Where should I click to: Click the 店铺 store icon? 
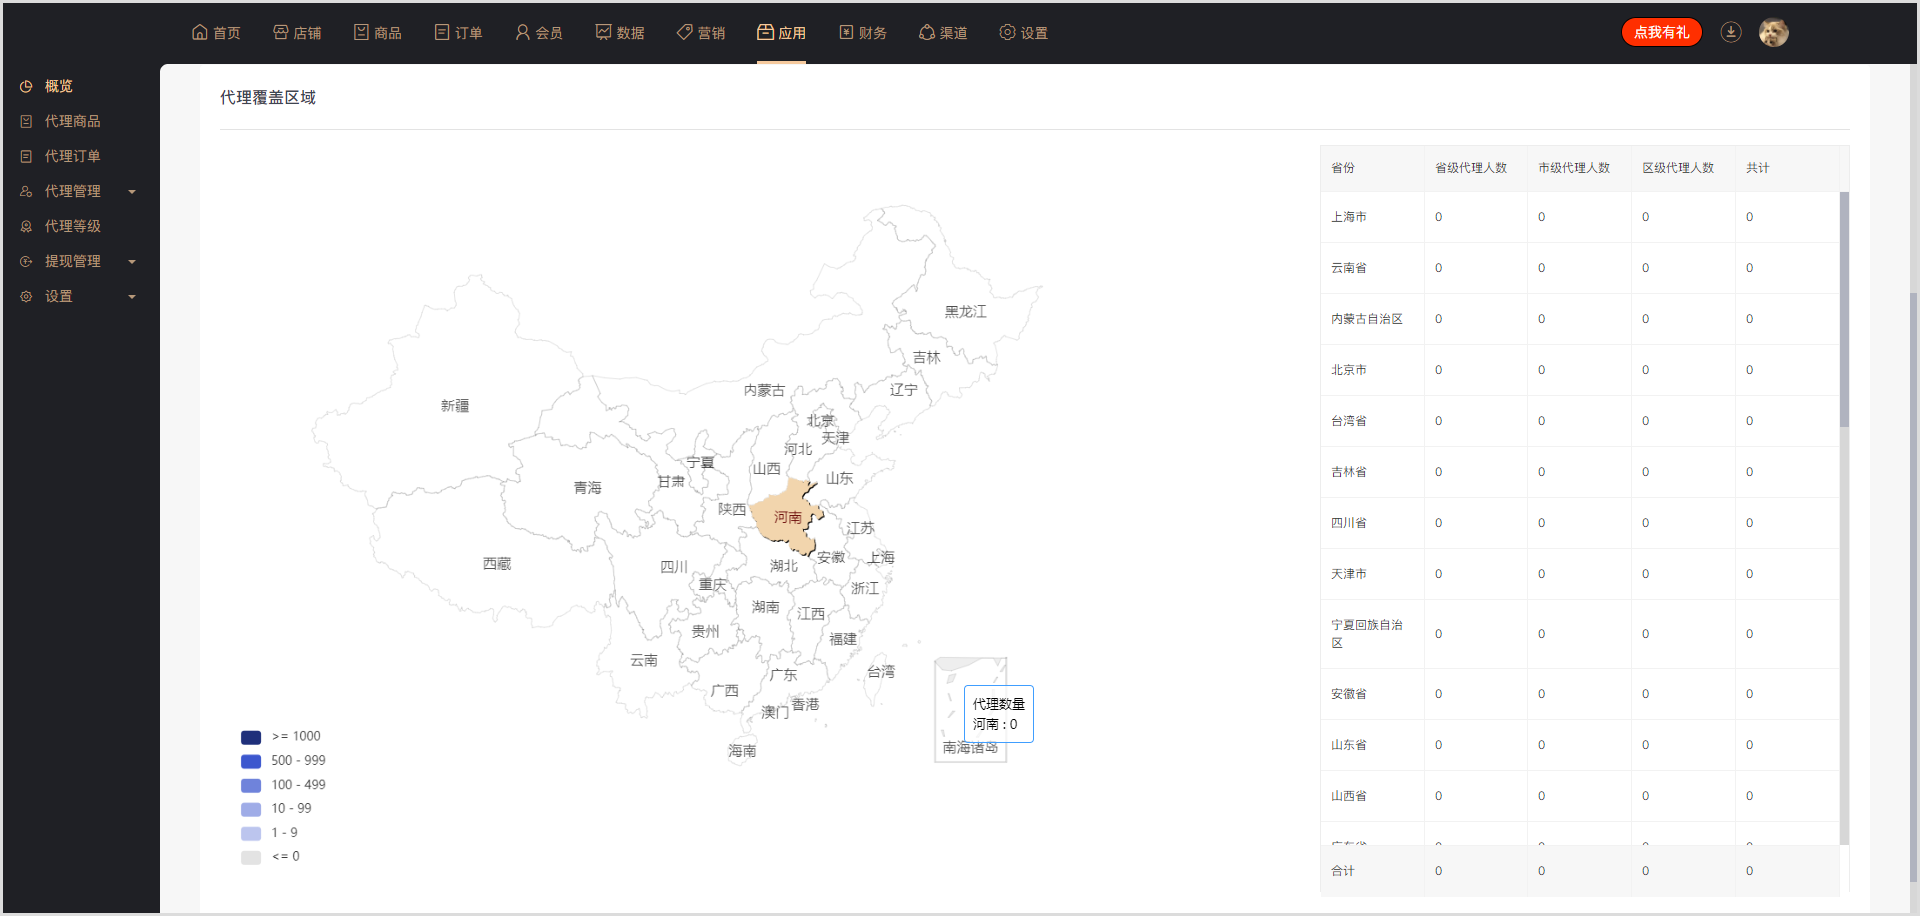click(x=281, y=32)
